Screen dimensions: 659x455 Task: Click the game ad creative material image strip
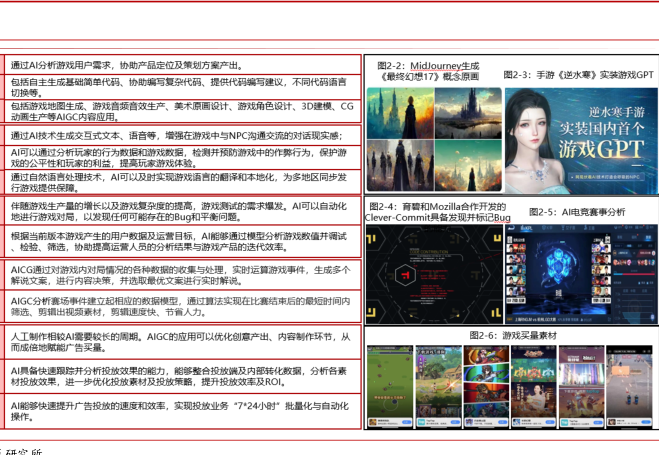pos(510,385)
